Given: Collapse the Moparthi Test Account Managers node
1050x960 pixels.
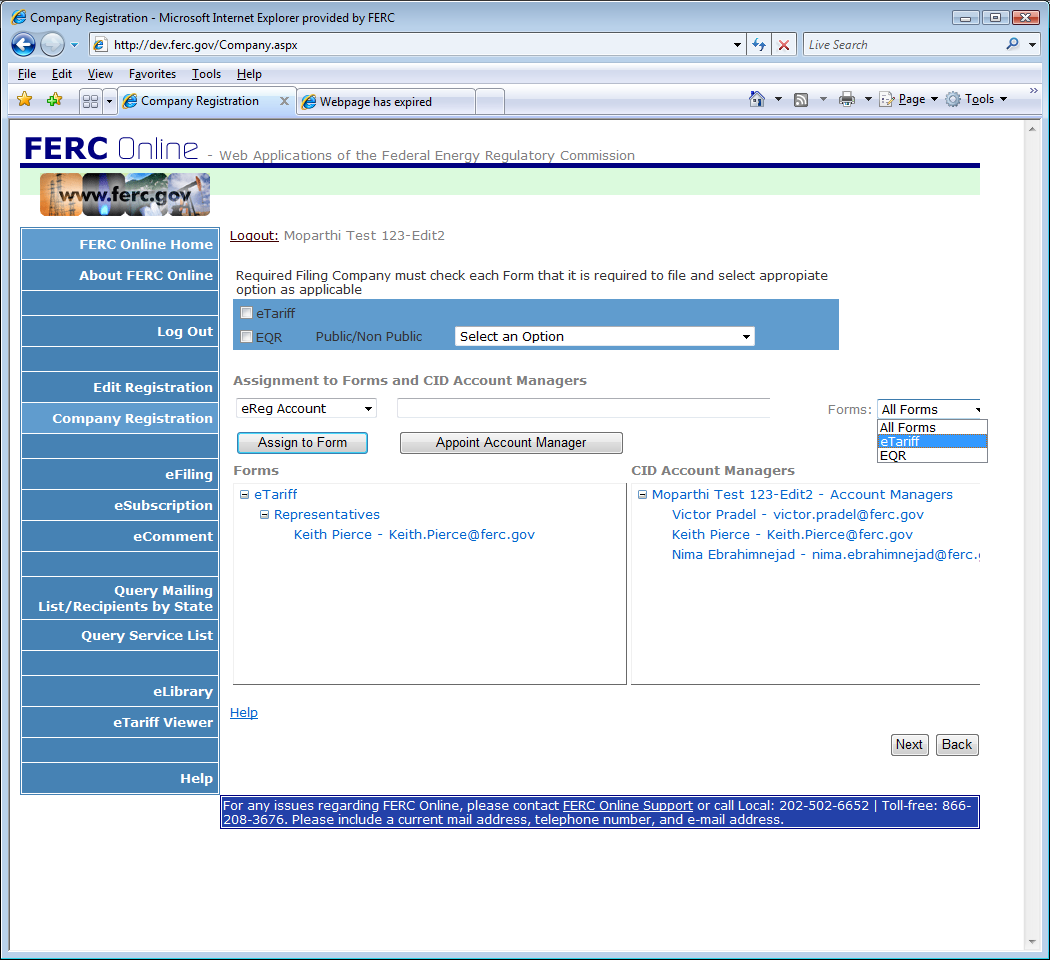Looking at the screenshot, I should tap(642, 495).
